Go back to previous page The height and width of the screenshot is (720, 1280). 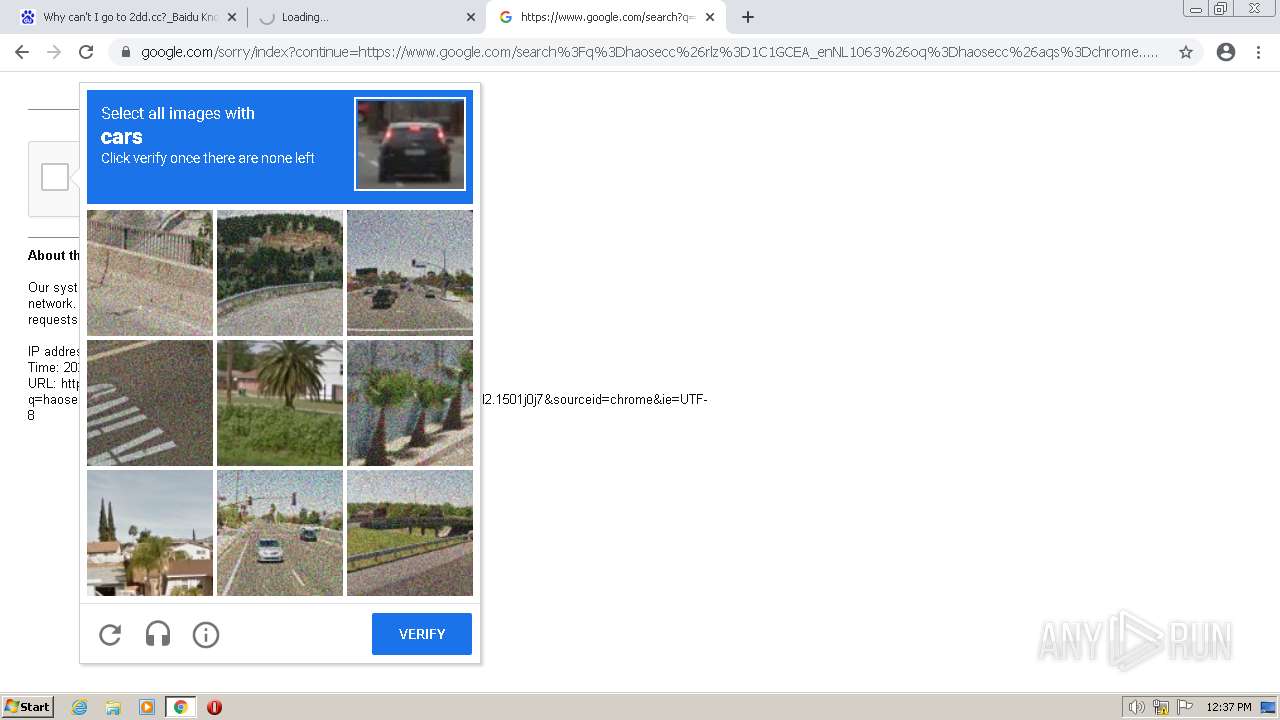point(22,52)
